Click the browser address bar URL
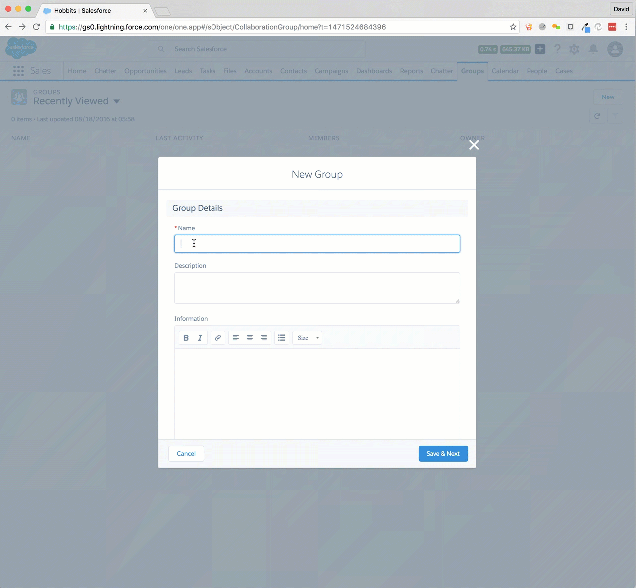The image size is (636, 588). (222, 27)
